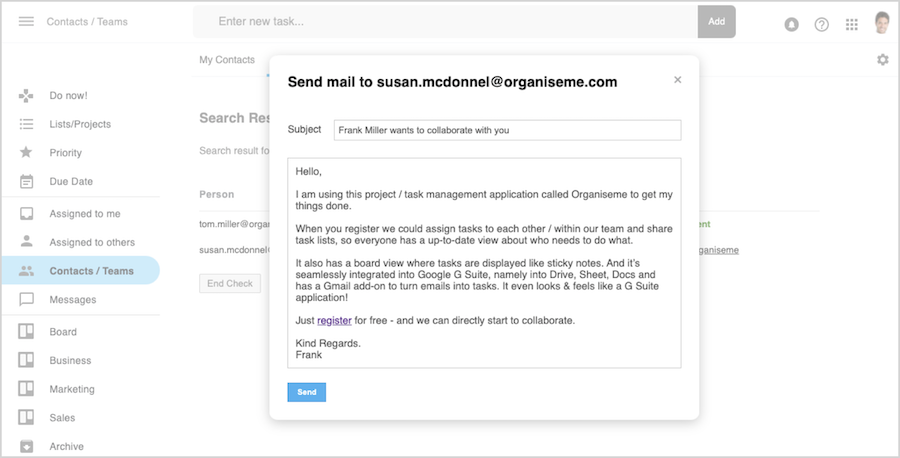Click the susan.mcdonnel contact row
This screenshot has height=458, width=900.
[234, 250]
